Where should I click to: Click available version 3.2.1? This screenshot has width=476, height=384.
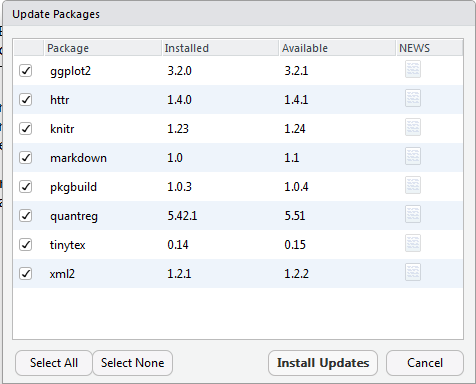click(x=296, y=71)
